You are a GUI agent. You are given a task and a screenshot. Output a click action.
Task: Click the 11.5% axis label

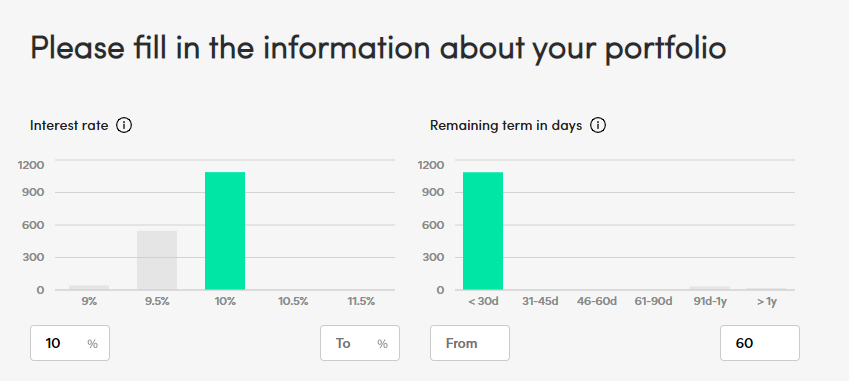pyautogui.click(x=361, y=301)
